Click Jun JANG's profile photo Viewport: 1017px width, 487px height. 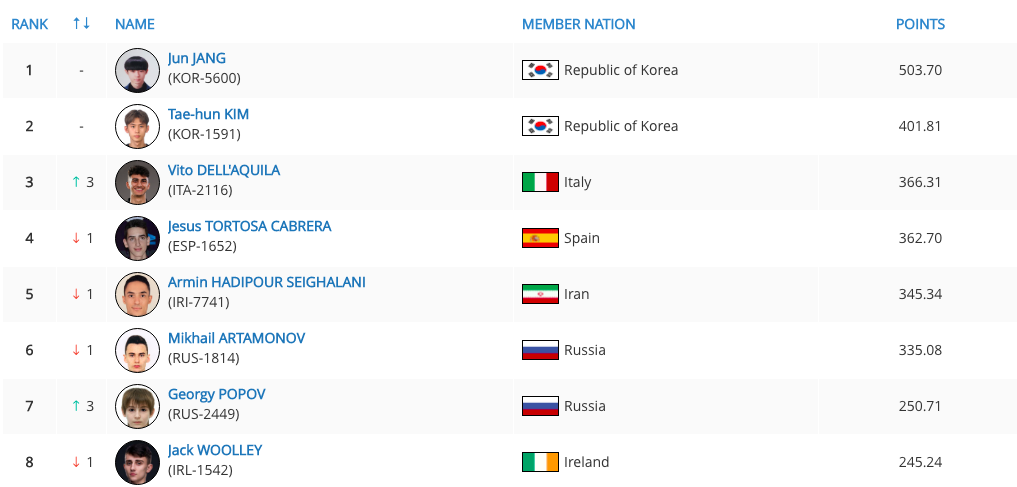pyautogui.click(x=138, y=70)
